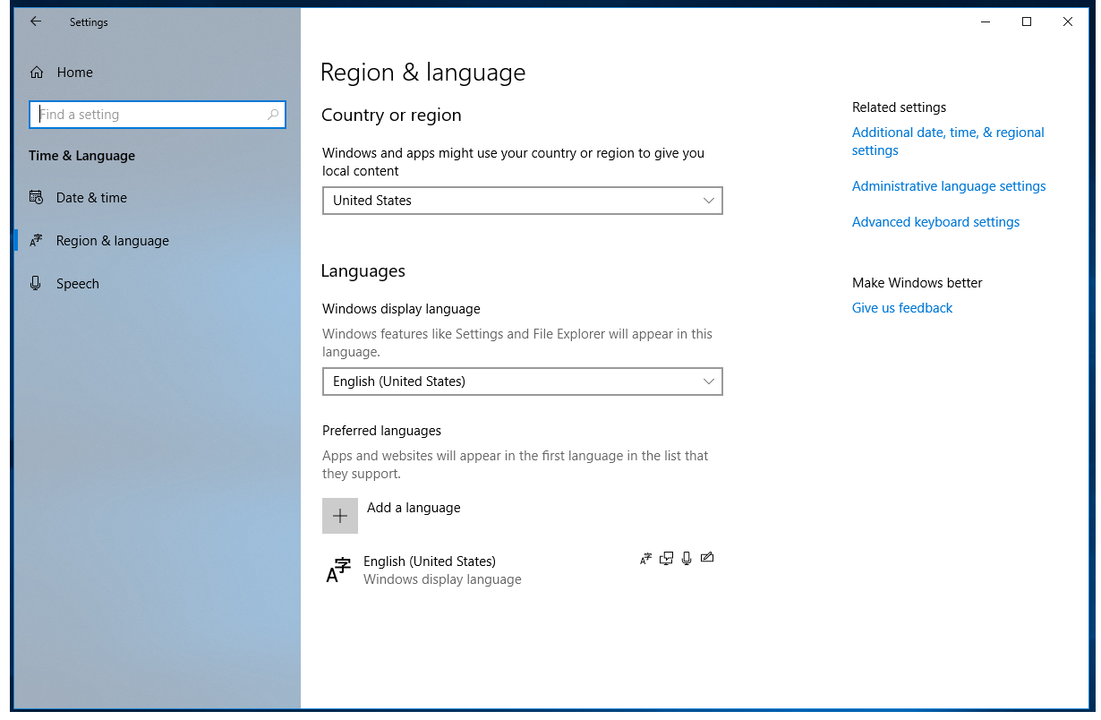
Task: Click the large language icon beside English
Action: [x=338, y=570]
